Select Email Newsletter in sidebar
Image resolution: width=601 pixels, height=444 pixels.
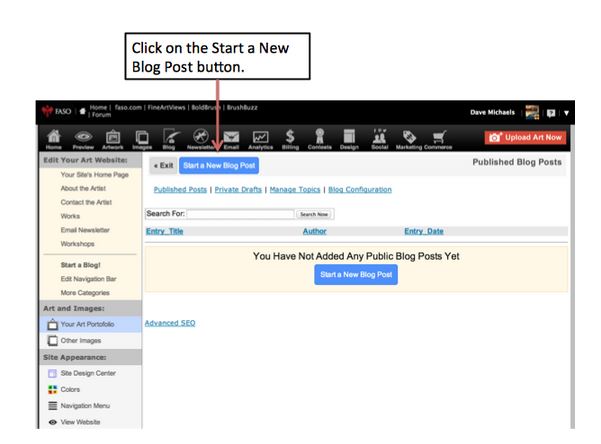[x=85, y=230]
